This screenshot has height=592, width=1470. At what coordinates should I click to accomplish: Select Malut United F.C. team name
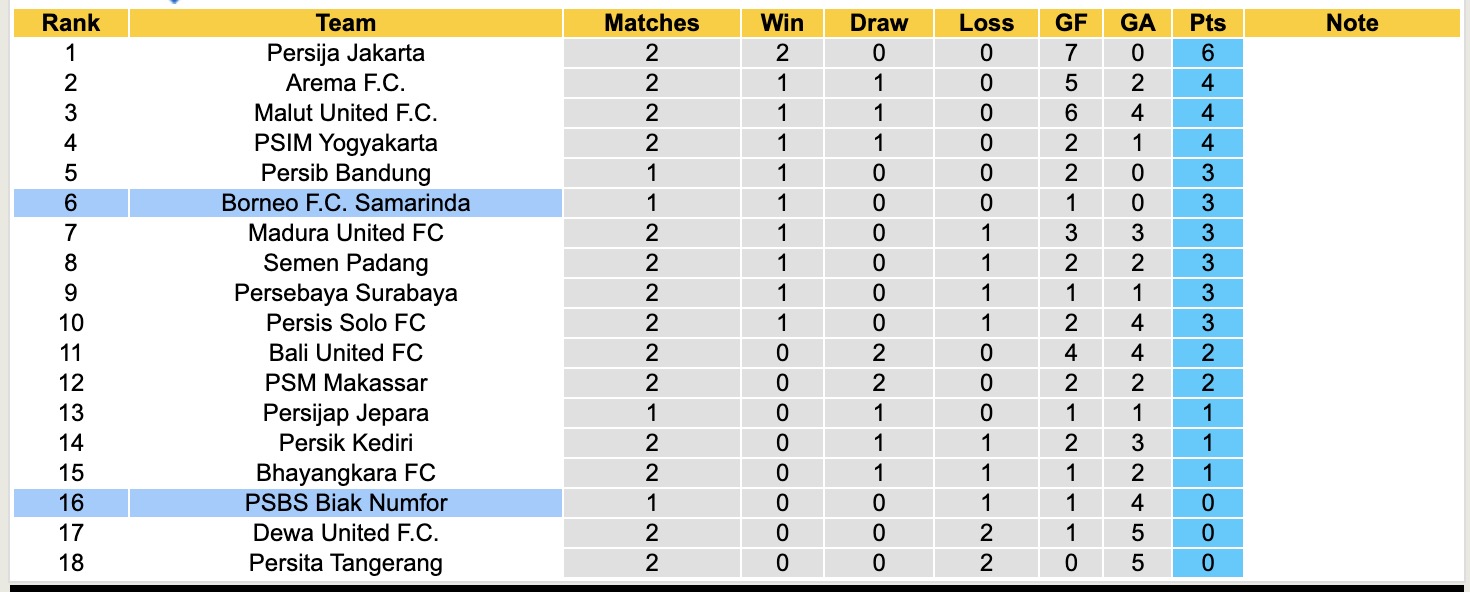tap(345, 113)
